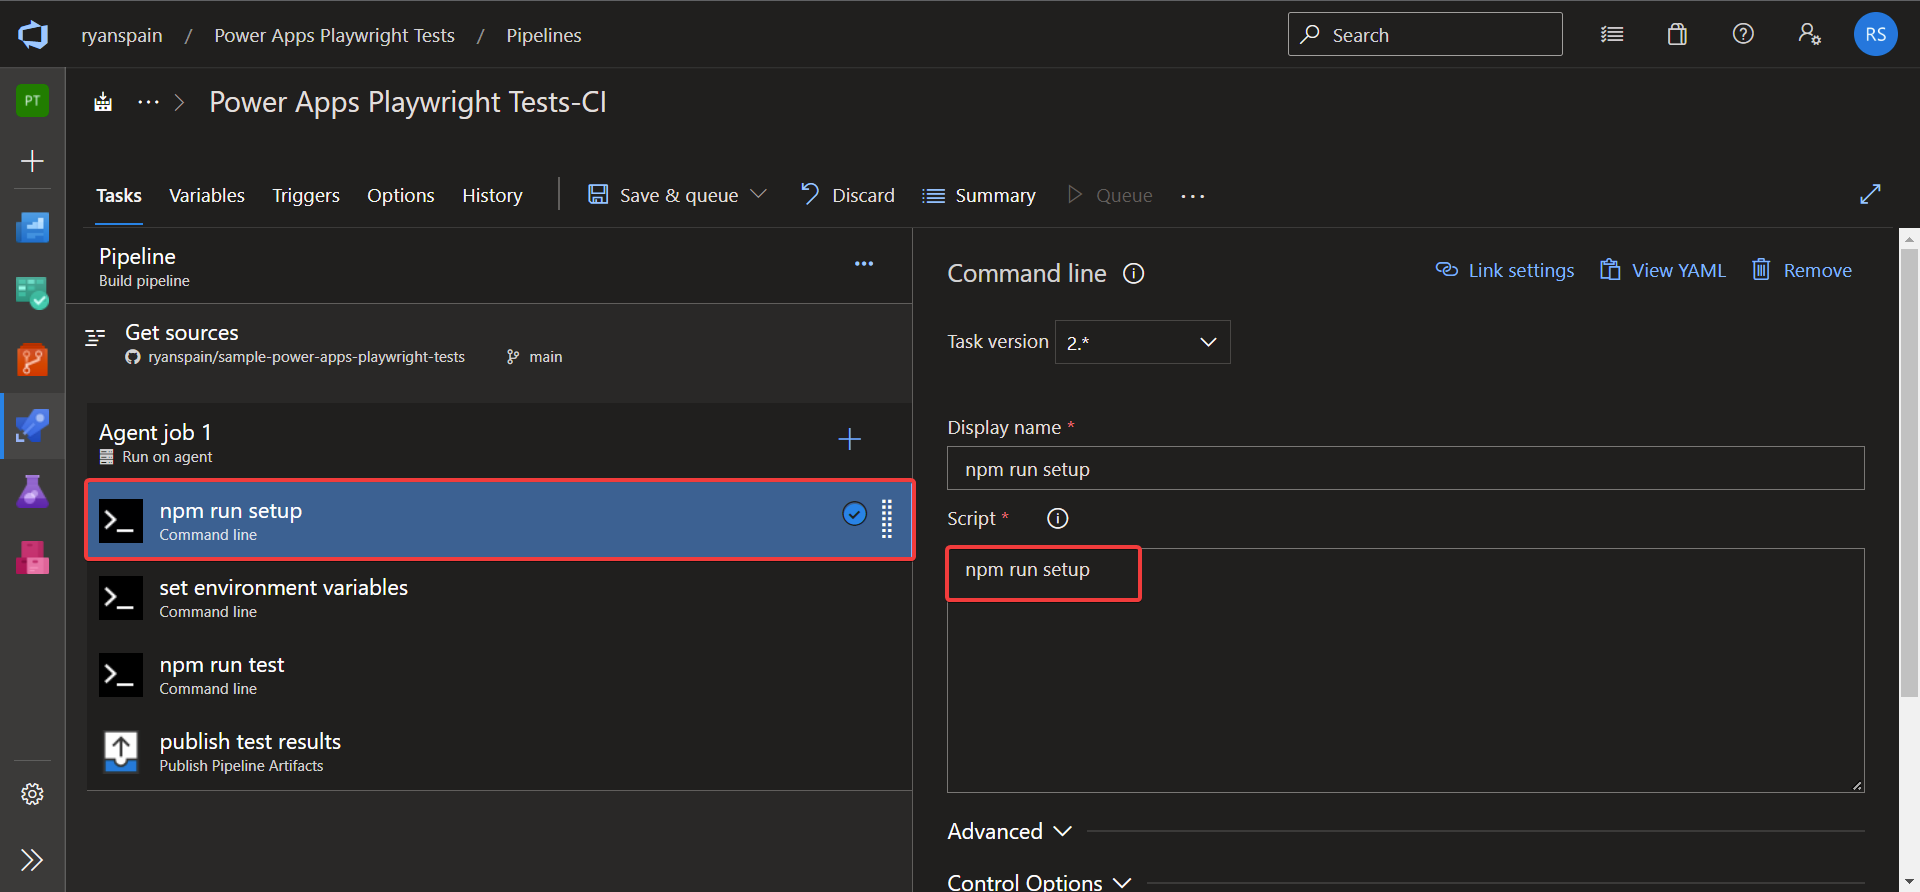Viewport: 1920px width, 892px height.
Task: Add a task to Agent job 1
Action: point(849,439)
